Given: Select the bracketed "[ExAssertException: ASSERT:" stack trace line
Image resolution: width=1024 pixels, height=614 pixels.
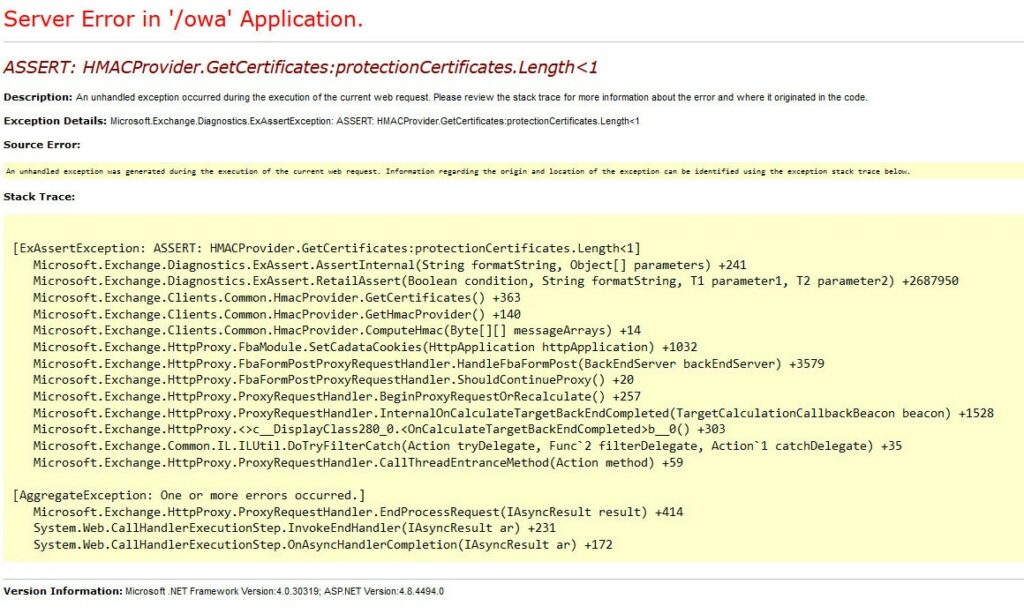Looking at the screenshot, I should (327, 248).
